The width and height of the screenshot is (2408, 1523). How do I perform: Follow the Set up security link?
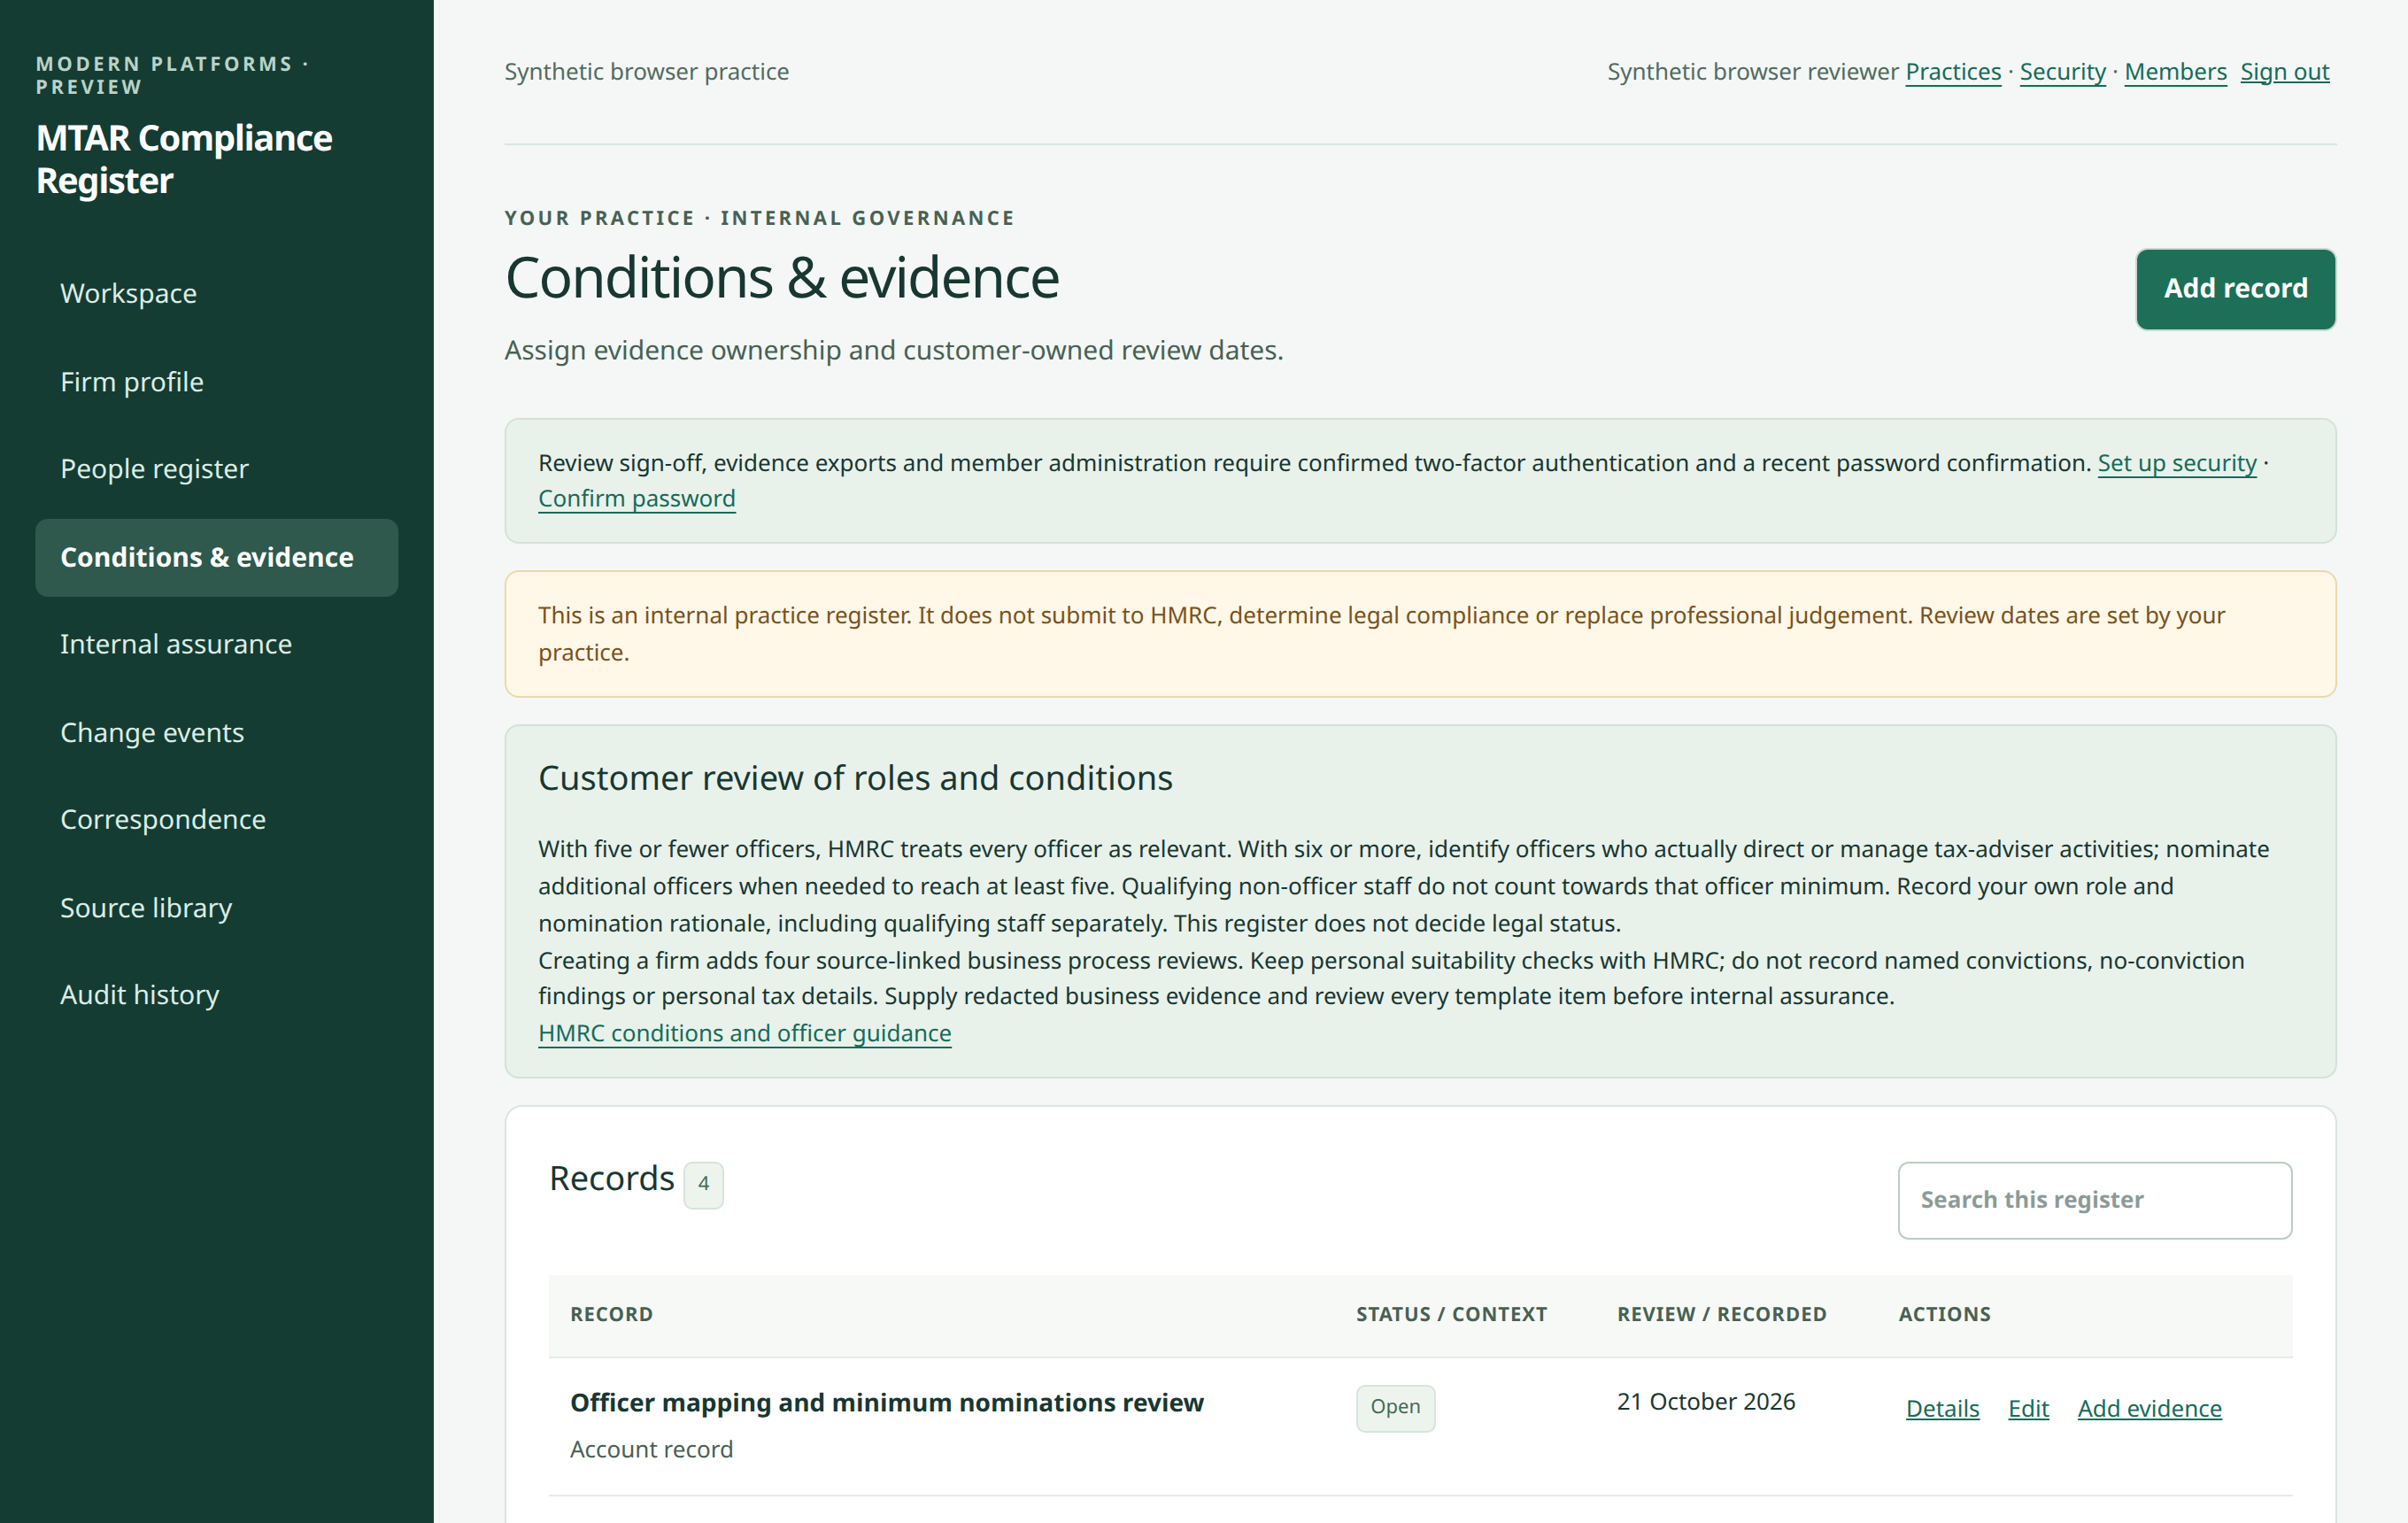pyautogui.click(x=2176, y=463)
